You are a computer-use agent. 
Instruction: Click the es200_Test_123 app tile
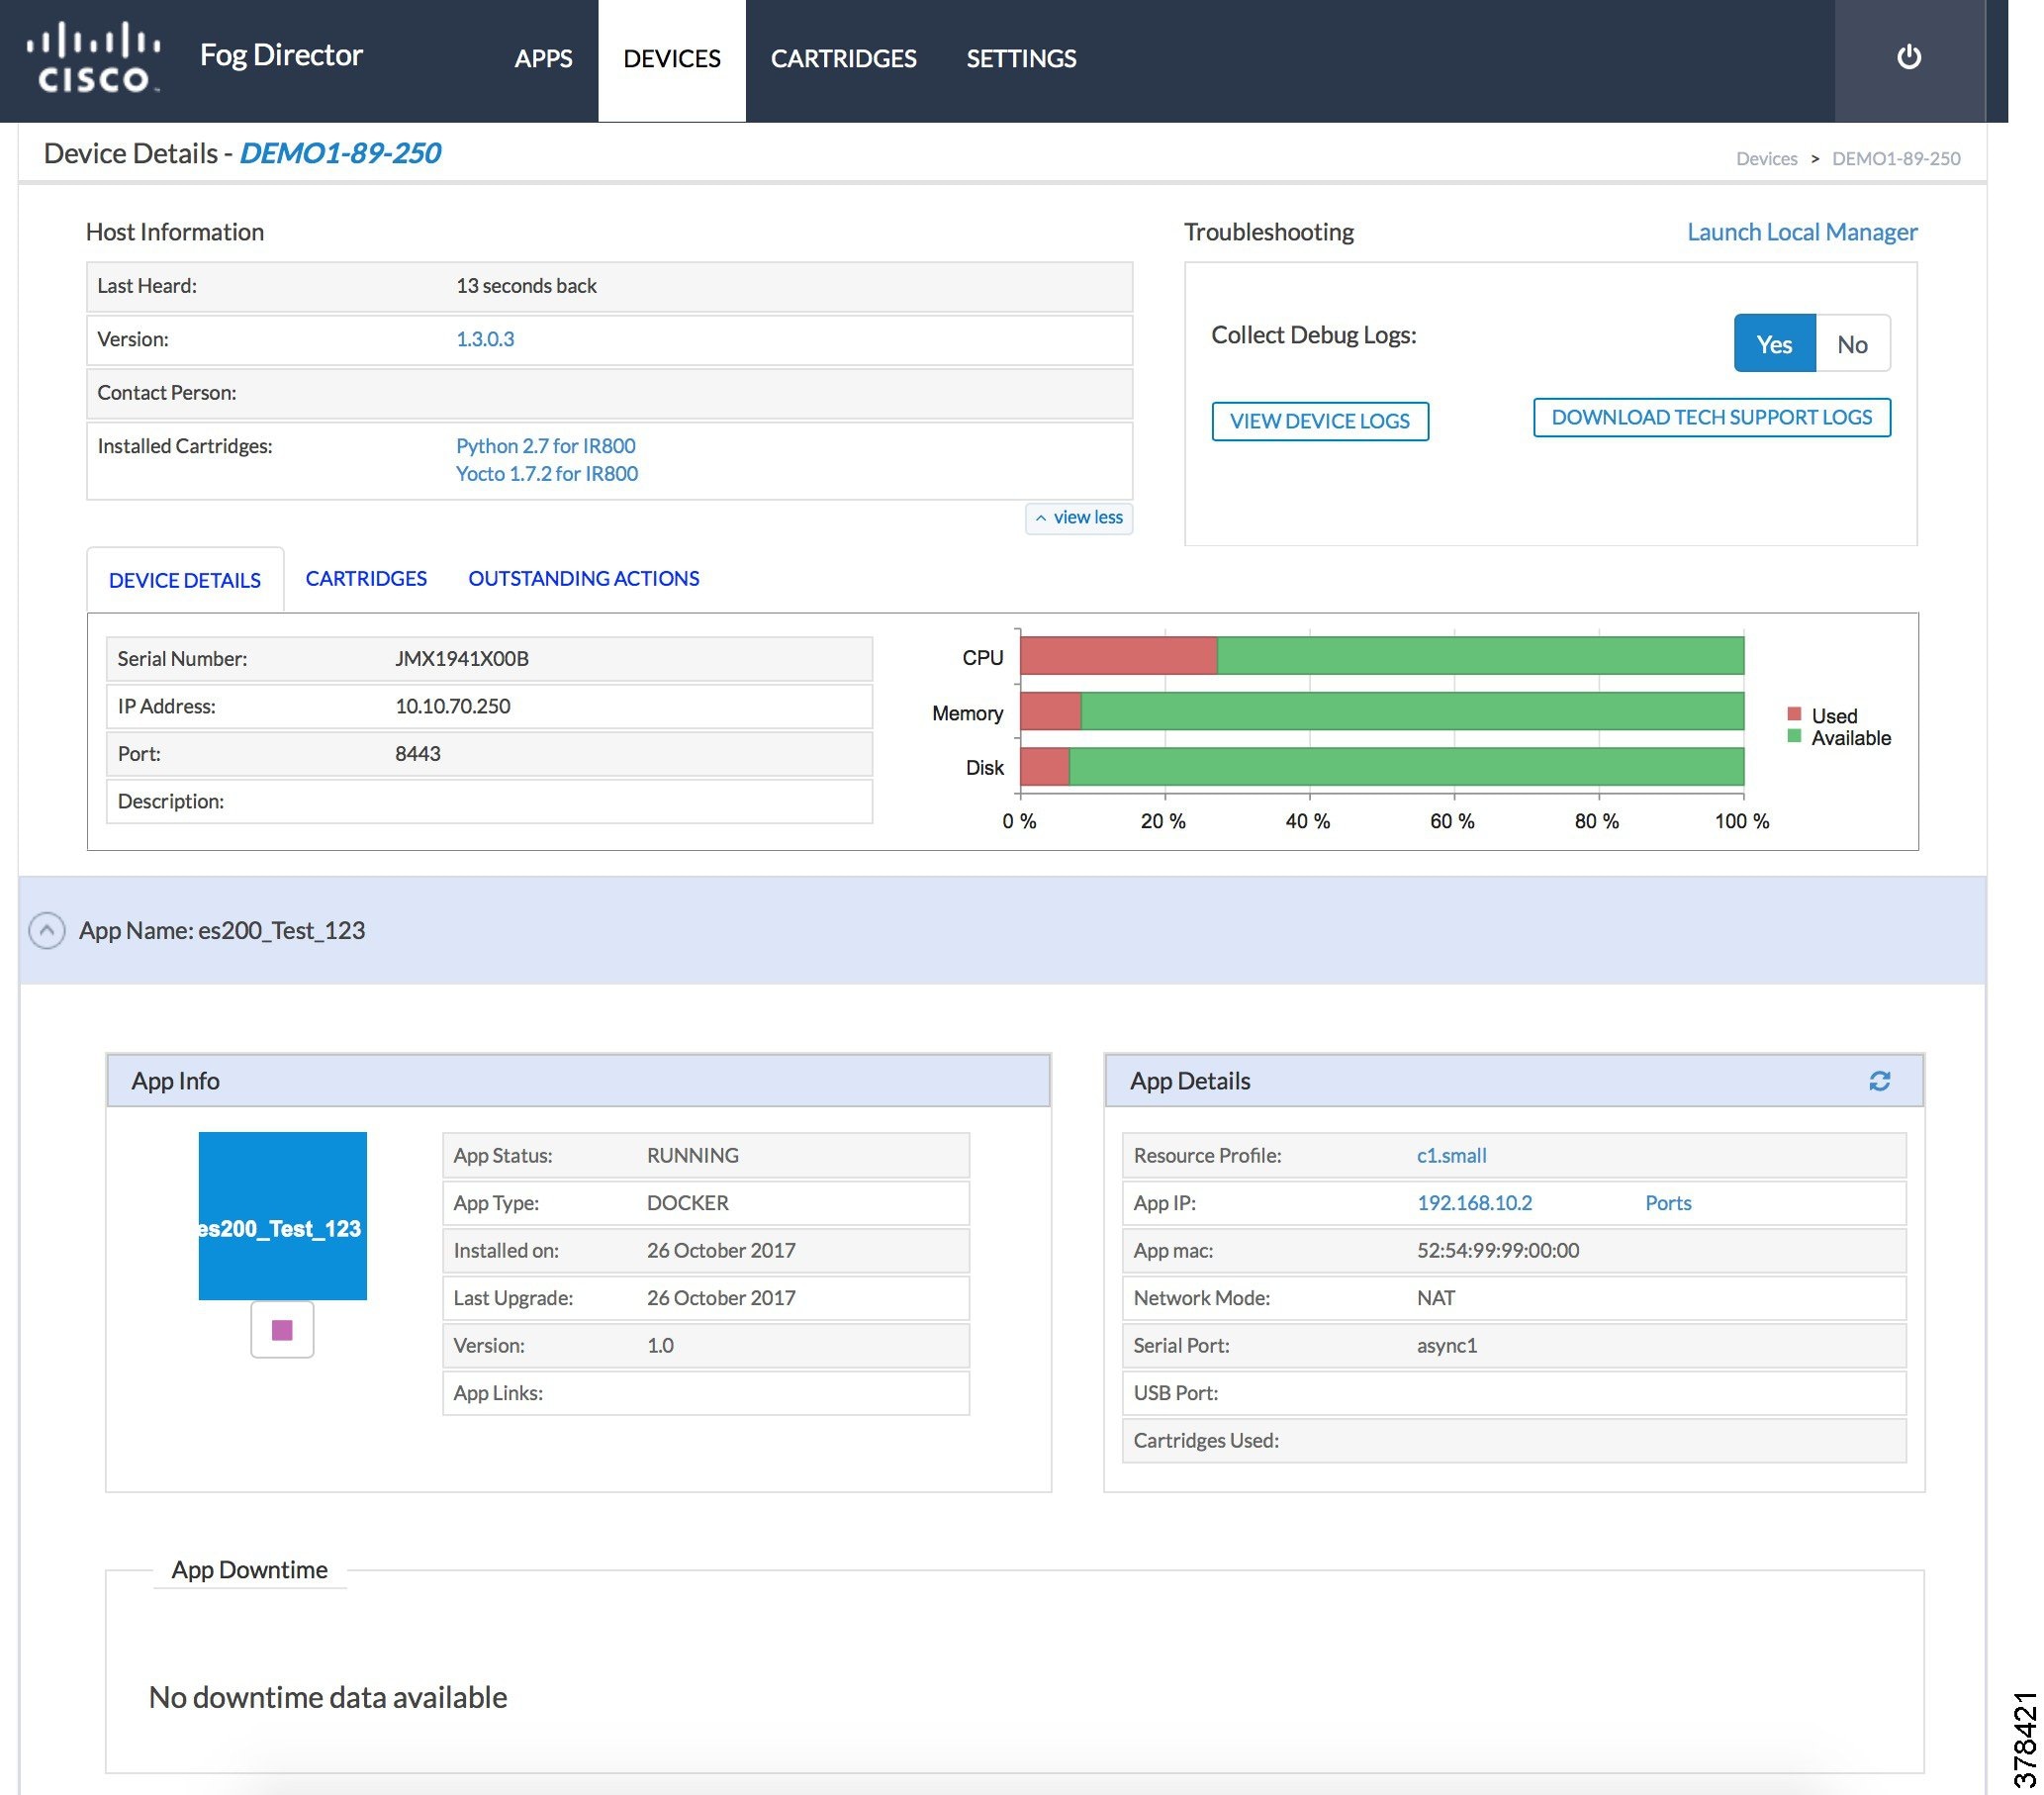click(281, 1214)
